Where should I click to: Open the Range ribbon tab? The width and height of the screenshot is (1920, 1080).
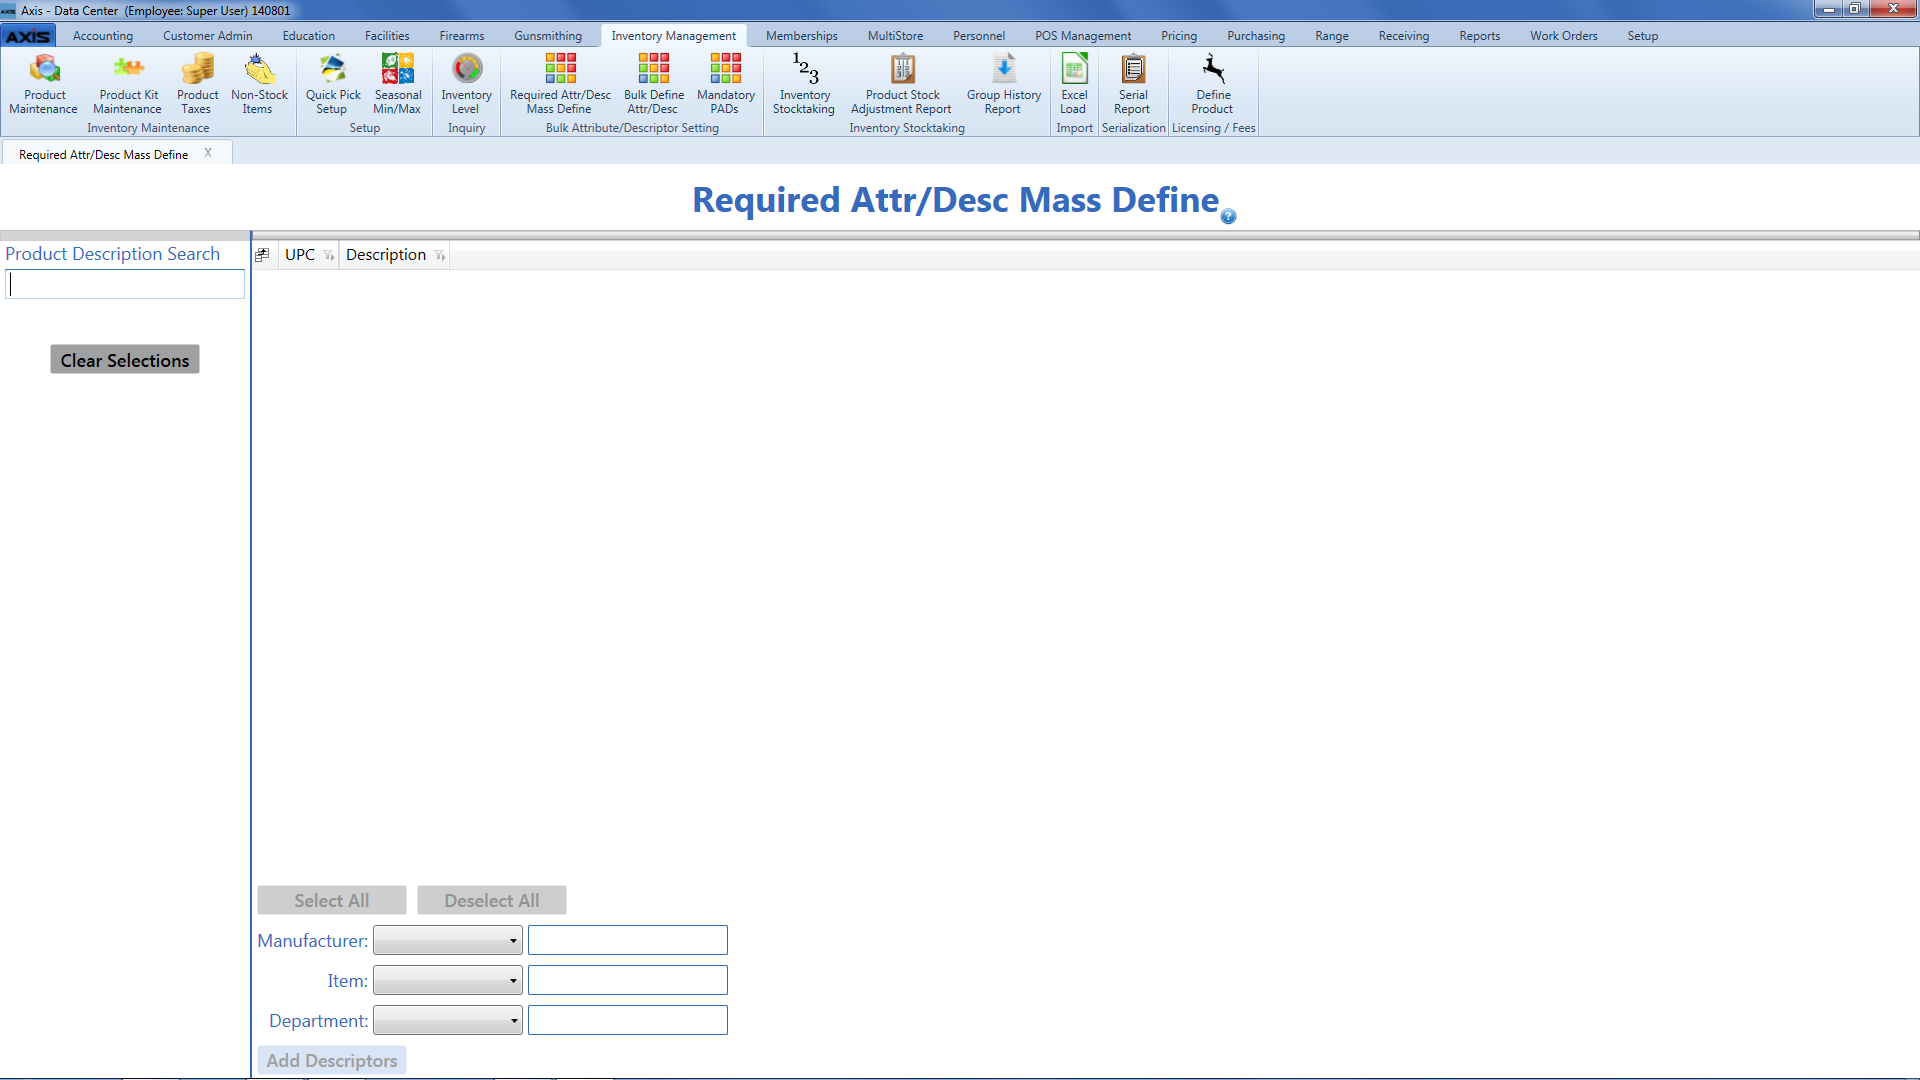pyautogui.click(x=1332, y=36)
